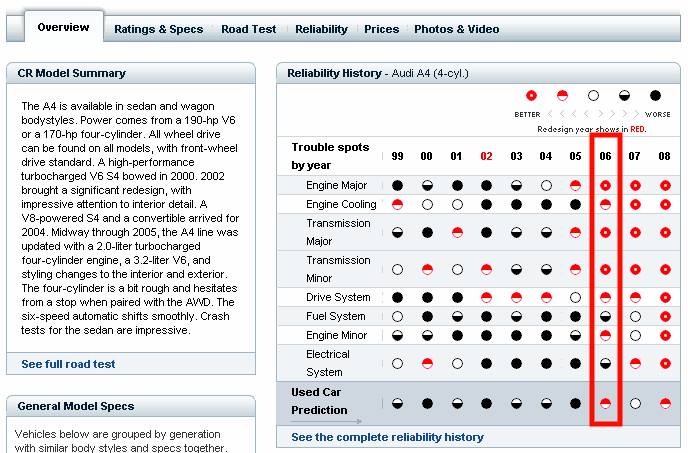Click the Transmission Major row label
The width and height of the screenshot is (688, 453).
tap(338, 232)
